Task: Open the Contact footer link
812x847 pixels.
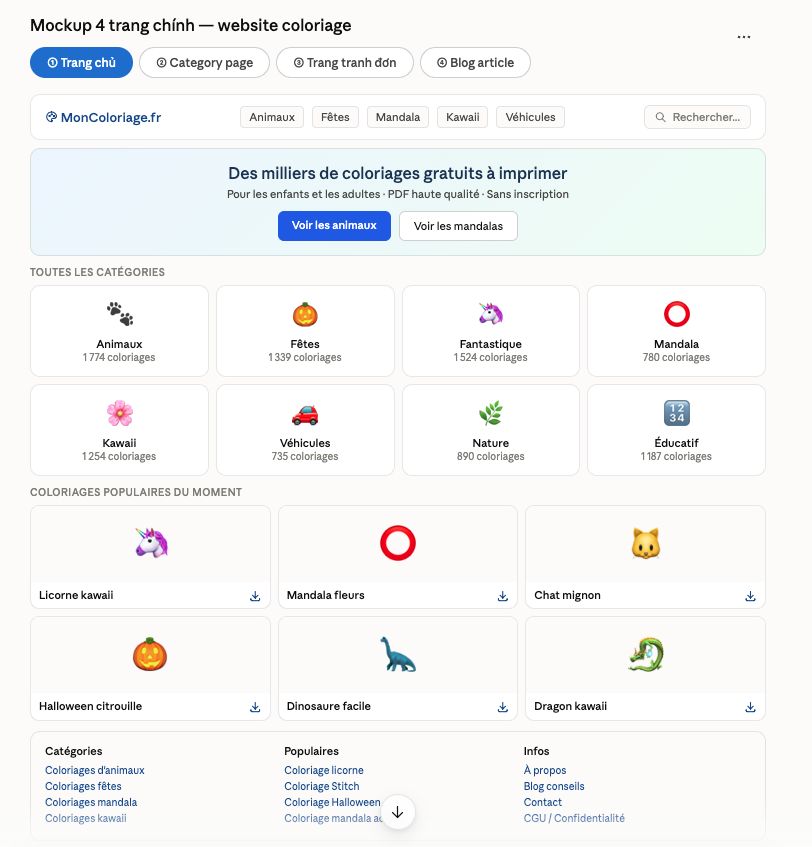Action: pos(542,803)
